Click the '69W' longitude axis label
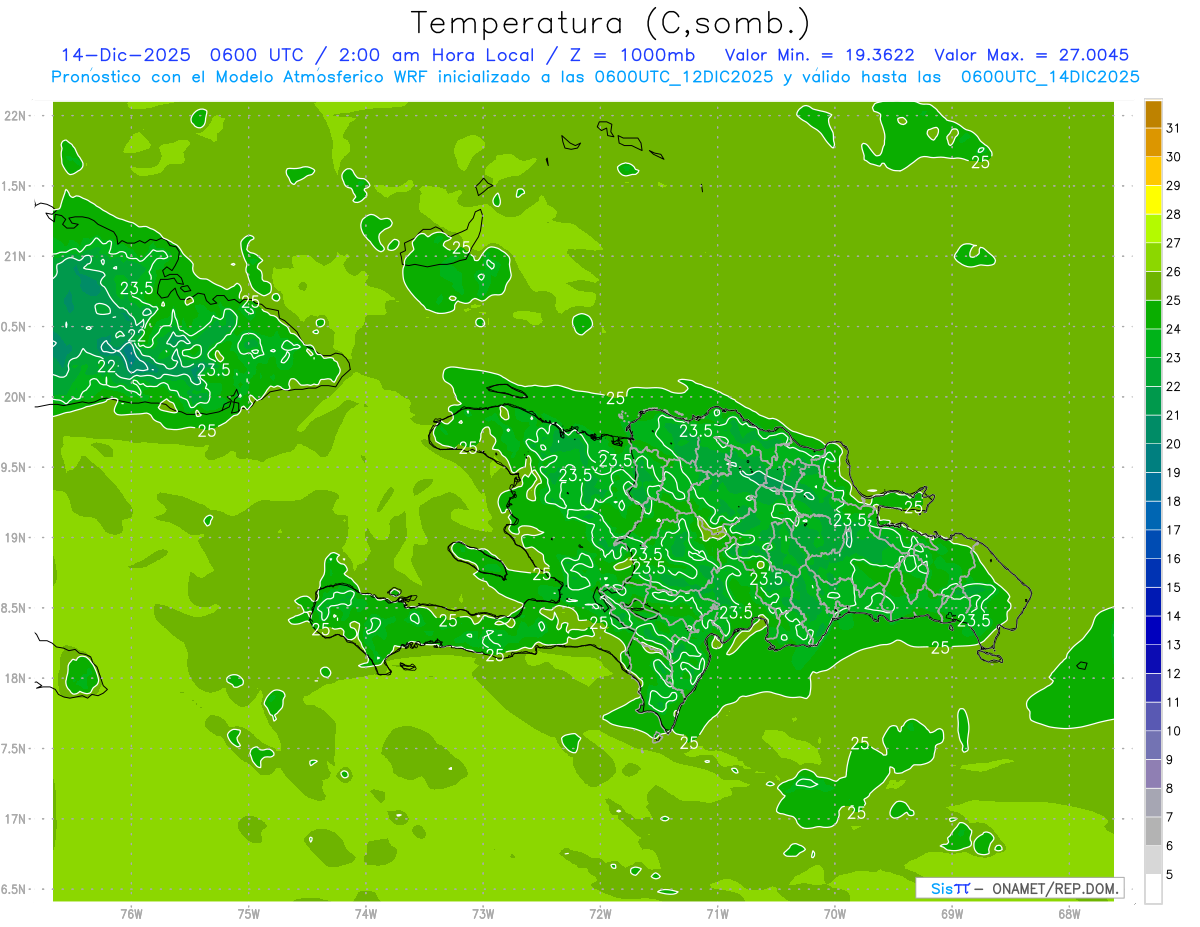The width and height of the screenshot is (1200, 927). [951, 913]
